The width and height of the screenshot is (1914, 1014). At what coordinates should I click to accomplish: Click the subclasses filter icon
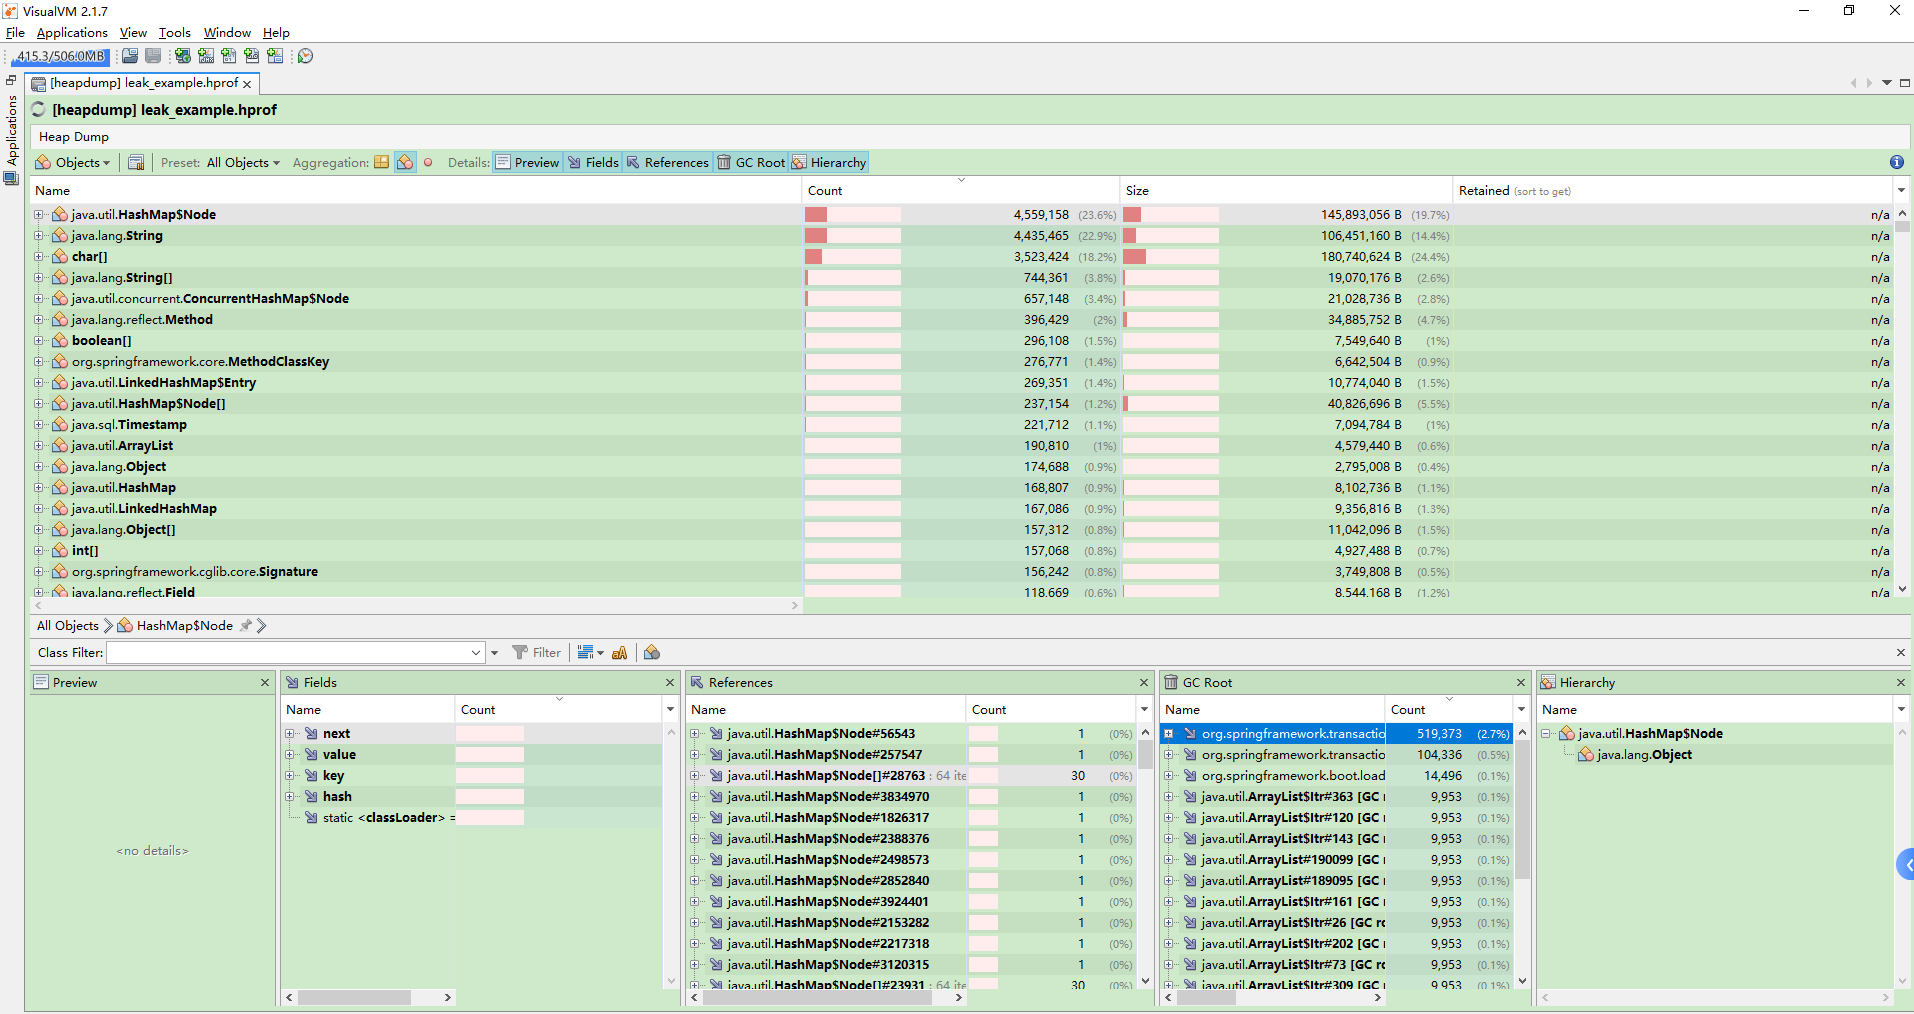[652, 652]
